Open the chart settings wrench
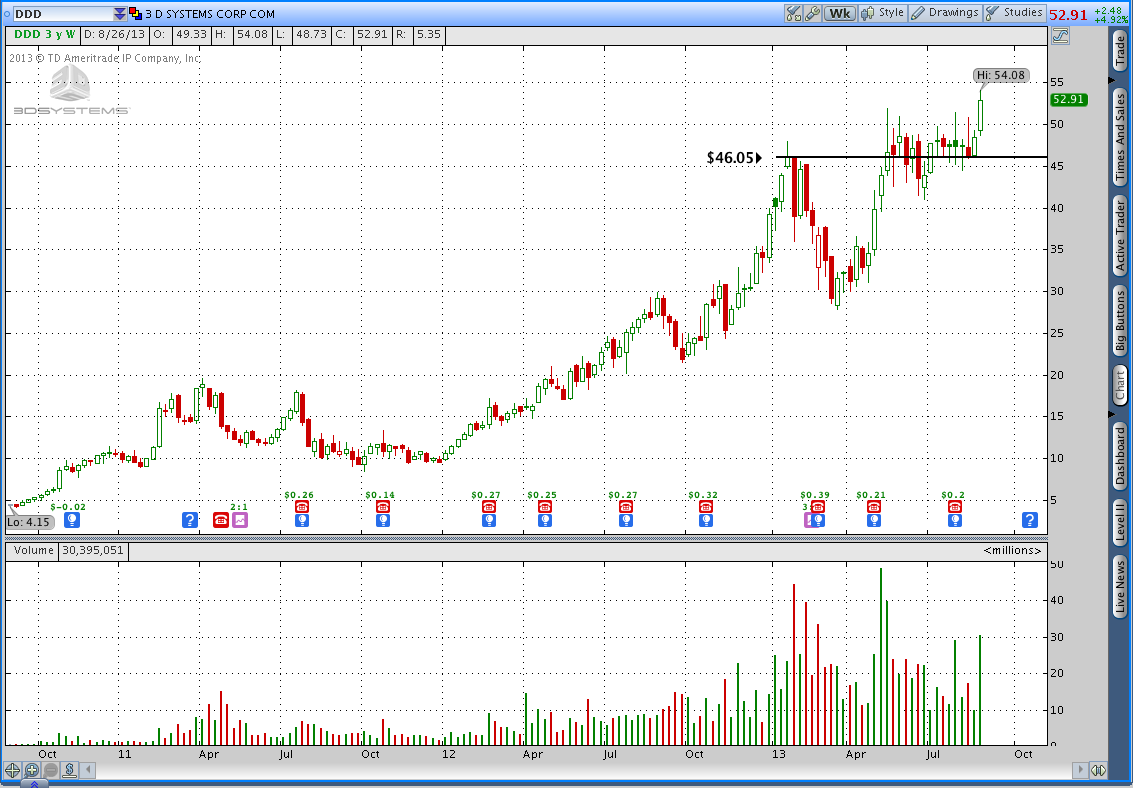The height and width of the screenshot is (788, 1133). 813,13
